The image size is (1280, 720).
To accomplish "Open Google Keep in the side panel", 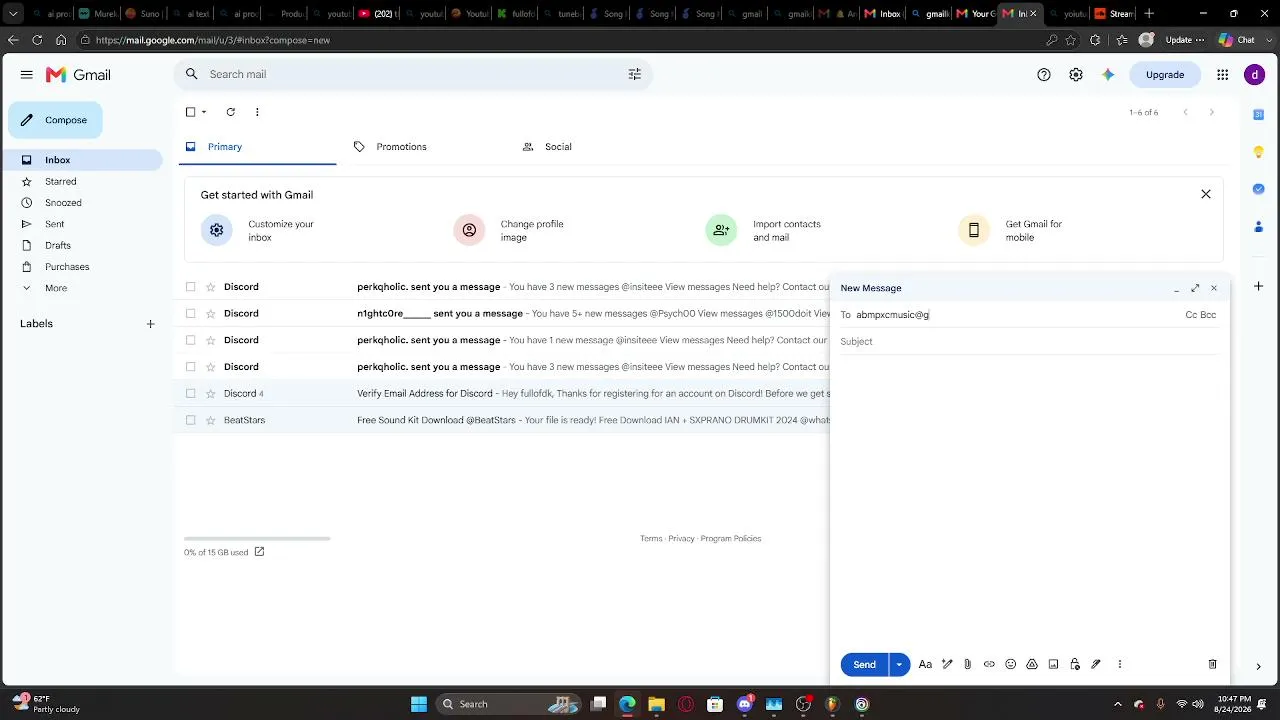I will pos(1259,152).
